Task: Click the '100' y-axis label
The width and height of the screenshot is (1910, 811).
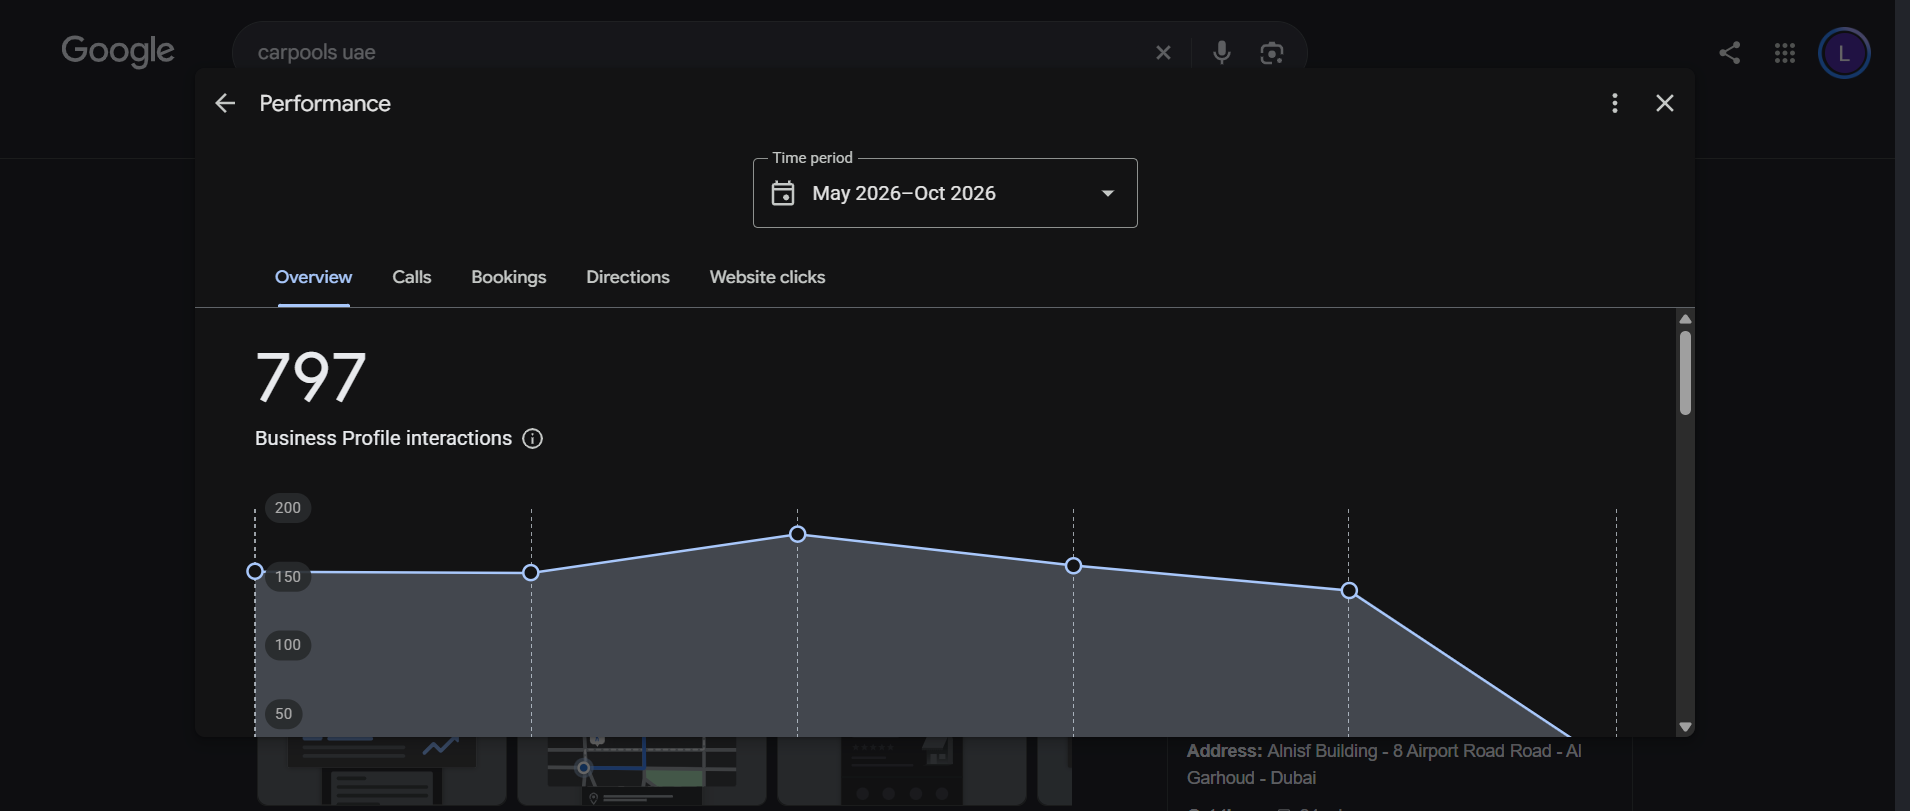Action: tap(288, 645)
